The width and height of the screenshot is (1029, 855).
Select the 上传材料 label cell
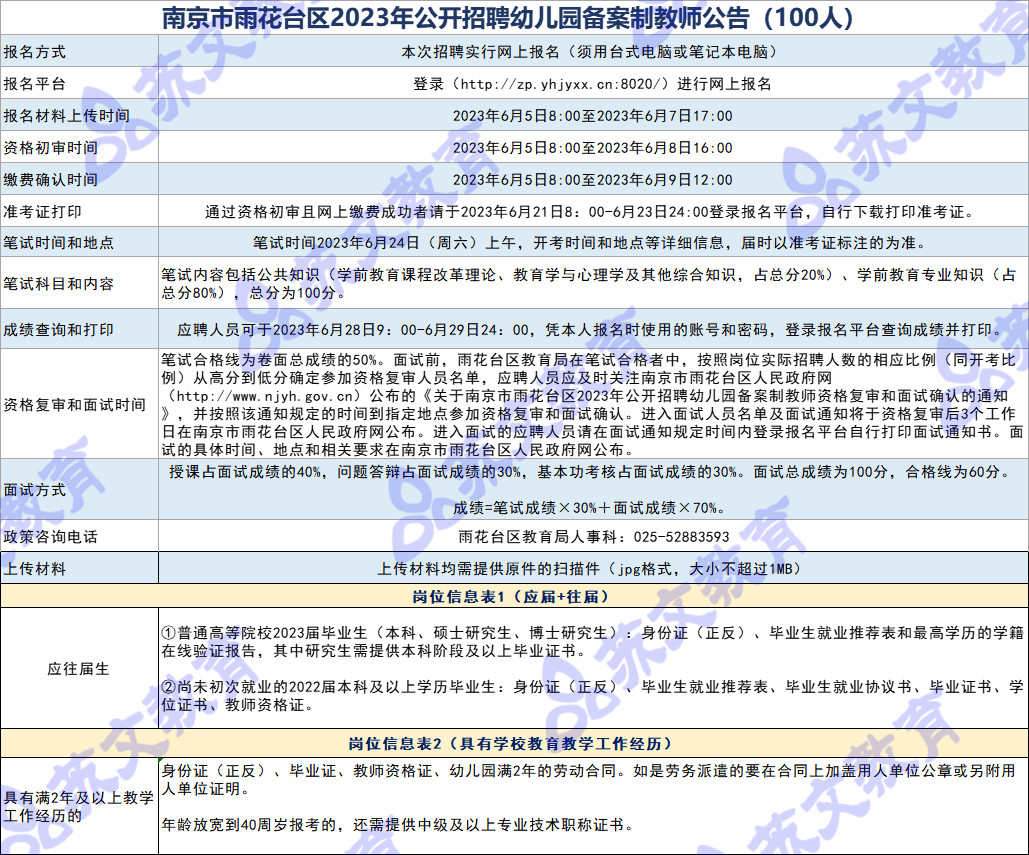79,568
